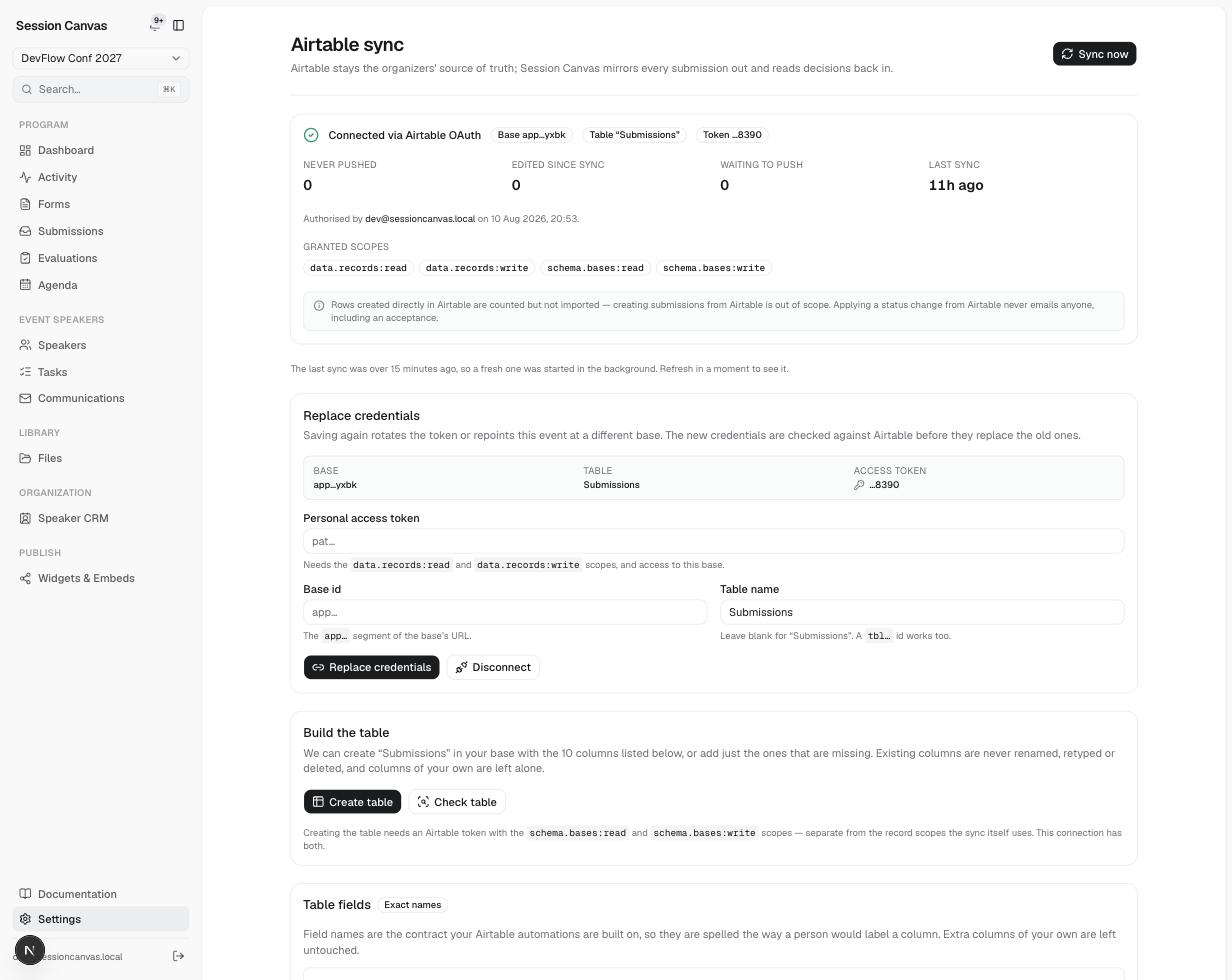Click the Base app…yxbk badge
This screenshot has height=980, width=1232.
(x=531, y=135)
